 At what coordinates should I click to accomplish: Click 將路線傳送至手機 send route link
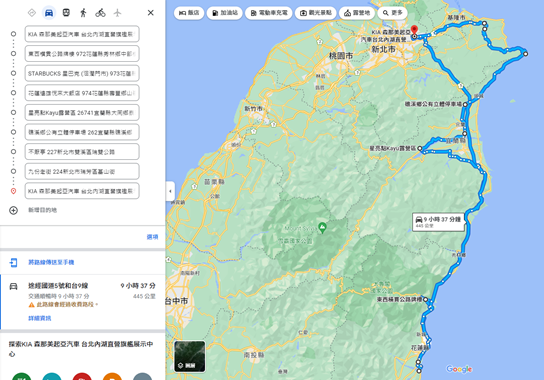click(51, 262)
